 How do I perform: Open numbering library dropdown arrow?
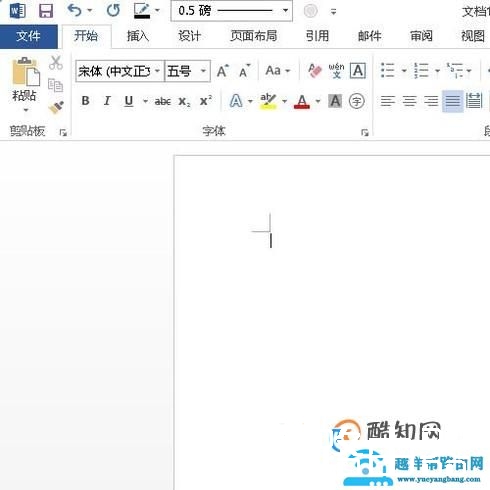tap(437, 71)
